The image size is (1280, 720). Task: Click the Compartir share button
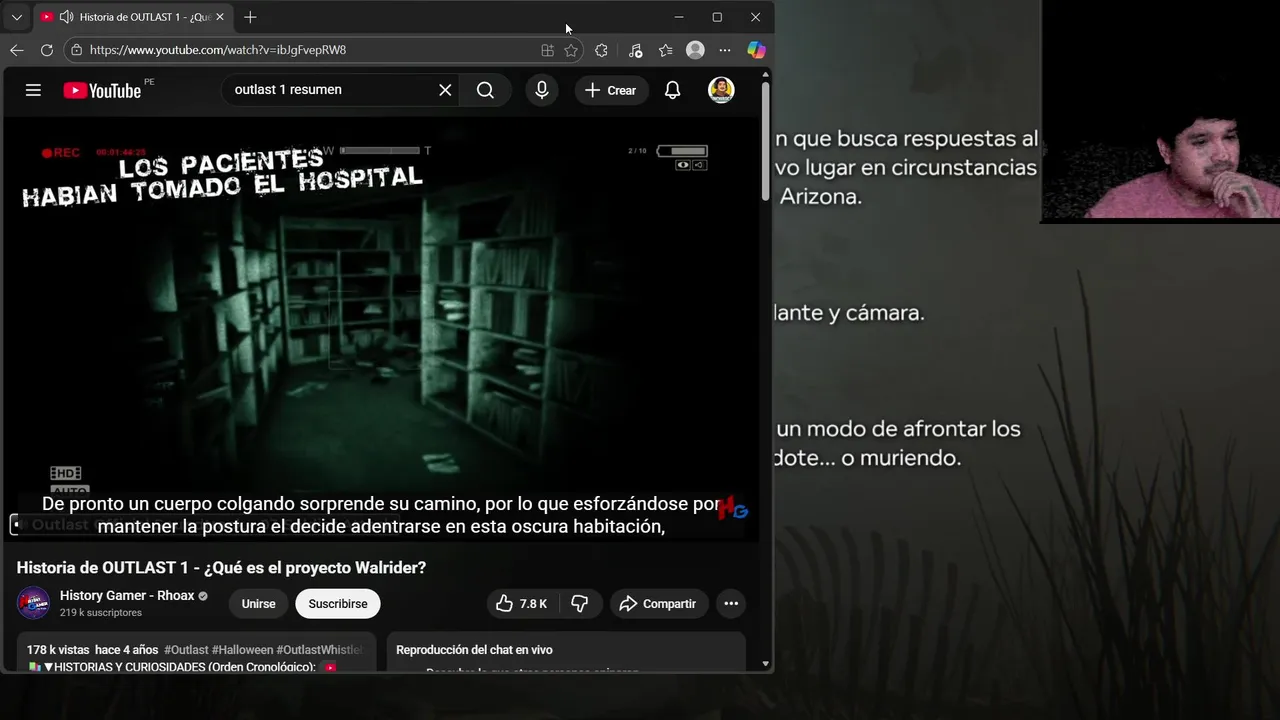click(658, 604)
